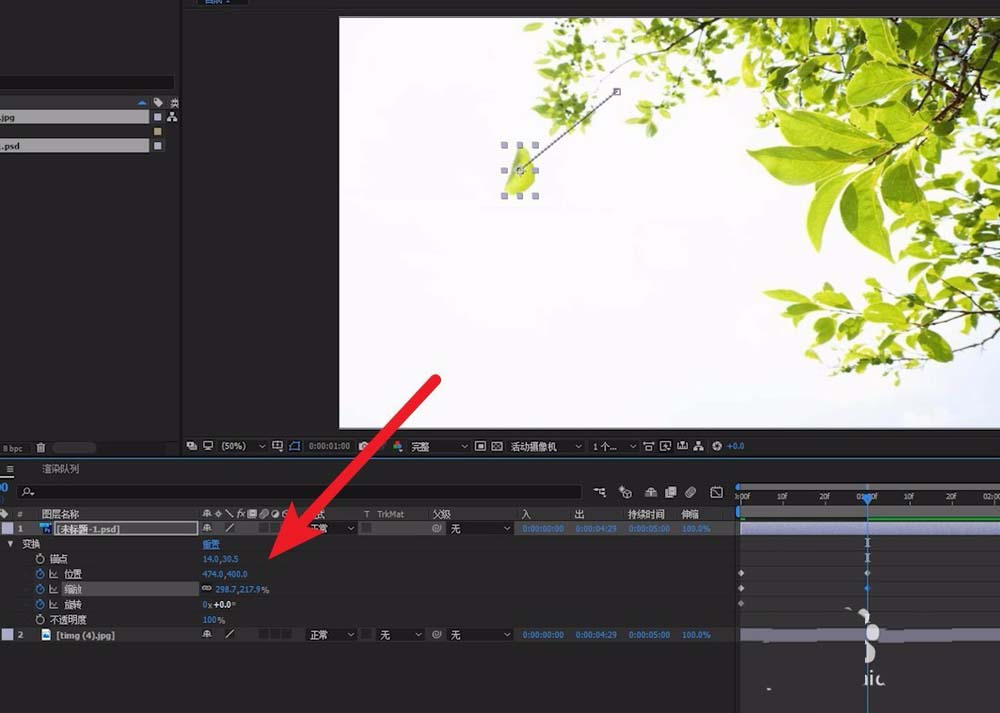Select the .psd item in project panel

point(74,145)
